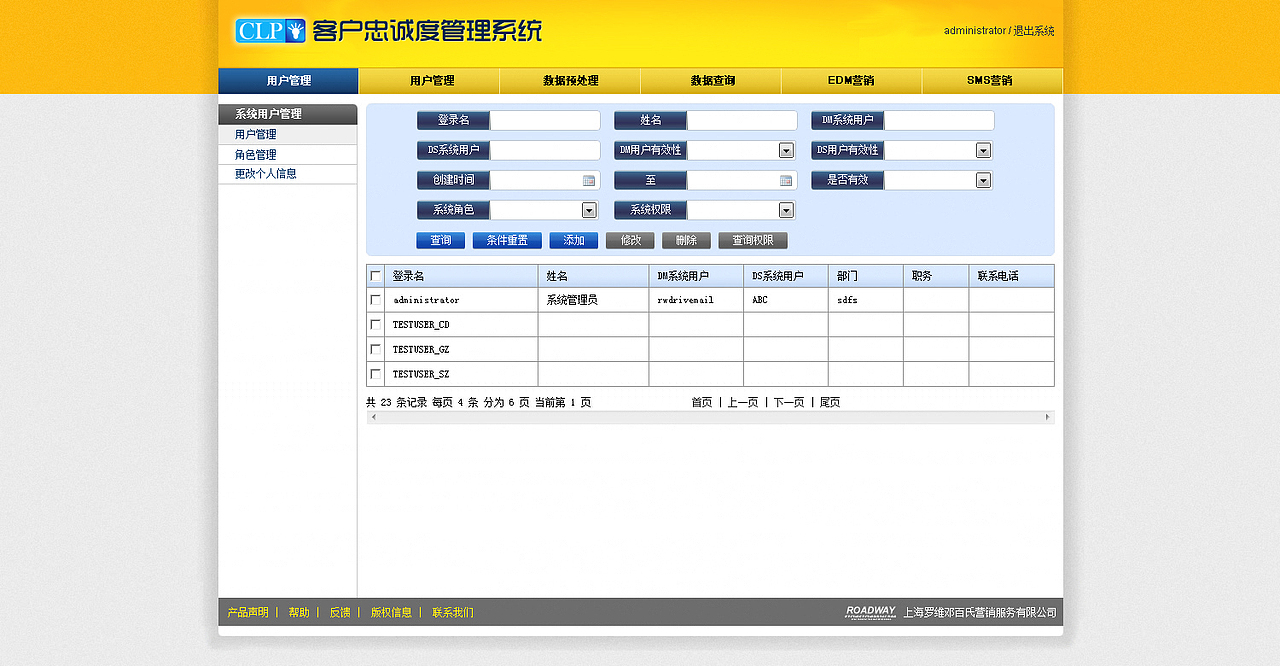1280x666 pixels.
Task: Click the CLP logo icon
Action: point(270,31)
